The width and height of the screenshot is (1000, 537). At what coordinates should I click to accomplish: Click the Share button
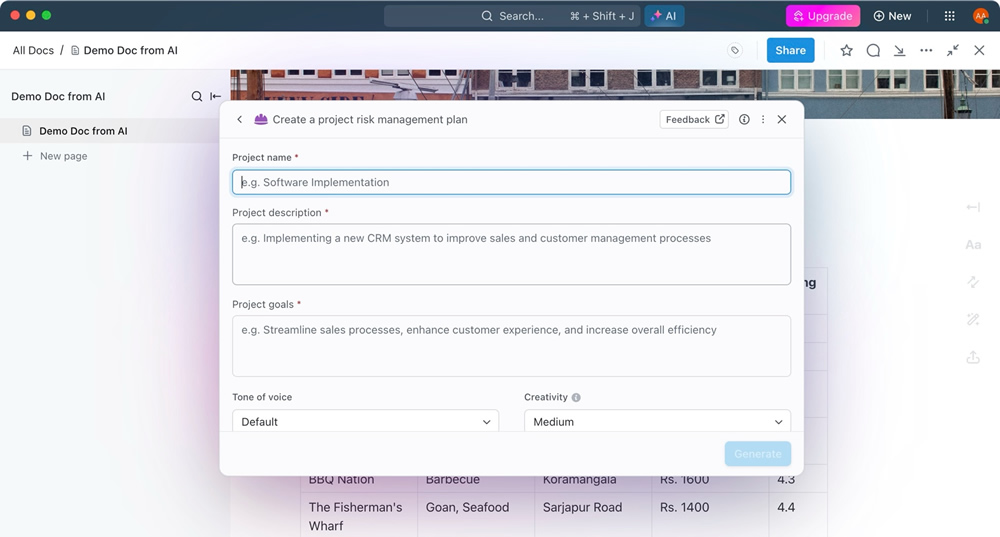click(x=790, y=50)
